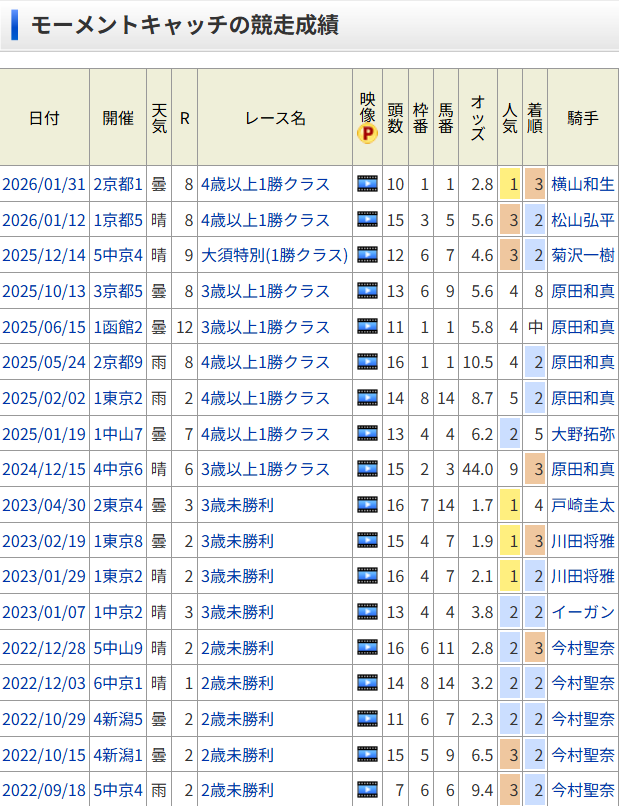
Task: Open jockey 菊沢一樹 link
Action: [x=583, y=255]
